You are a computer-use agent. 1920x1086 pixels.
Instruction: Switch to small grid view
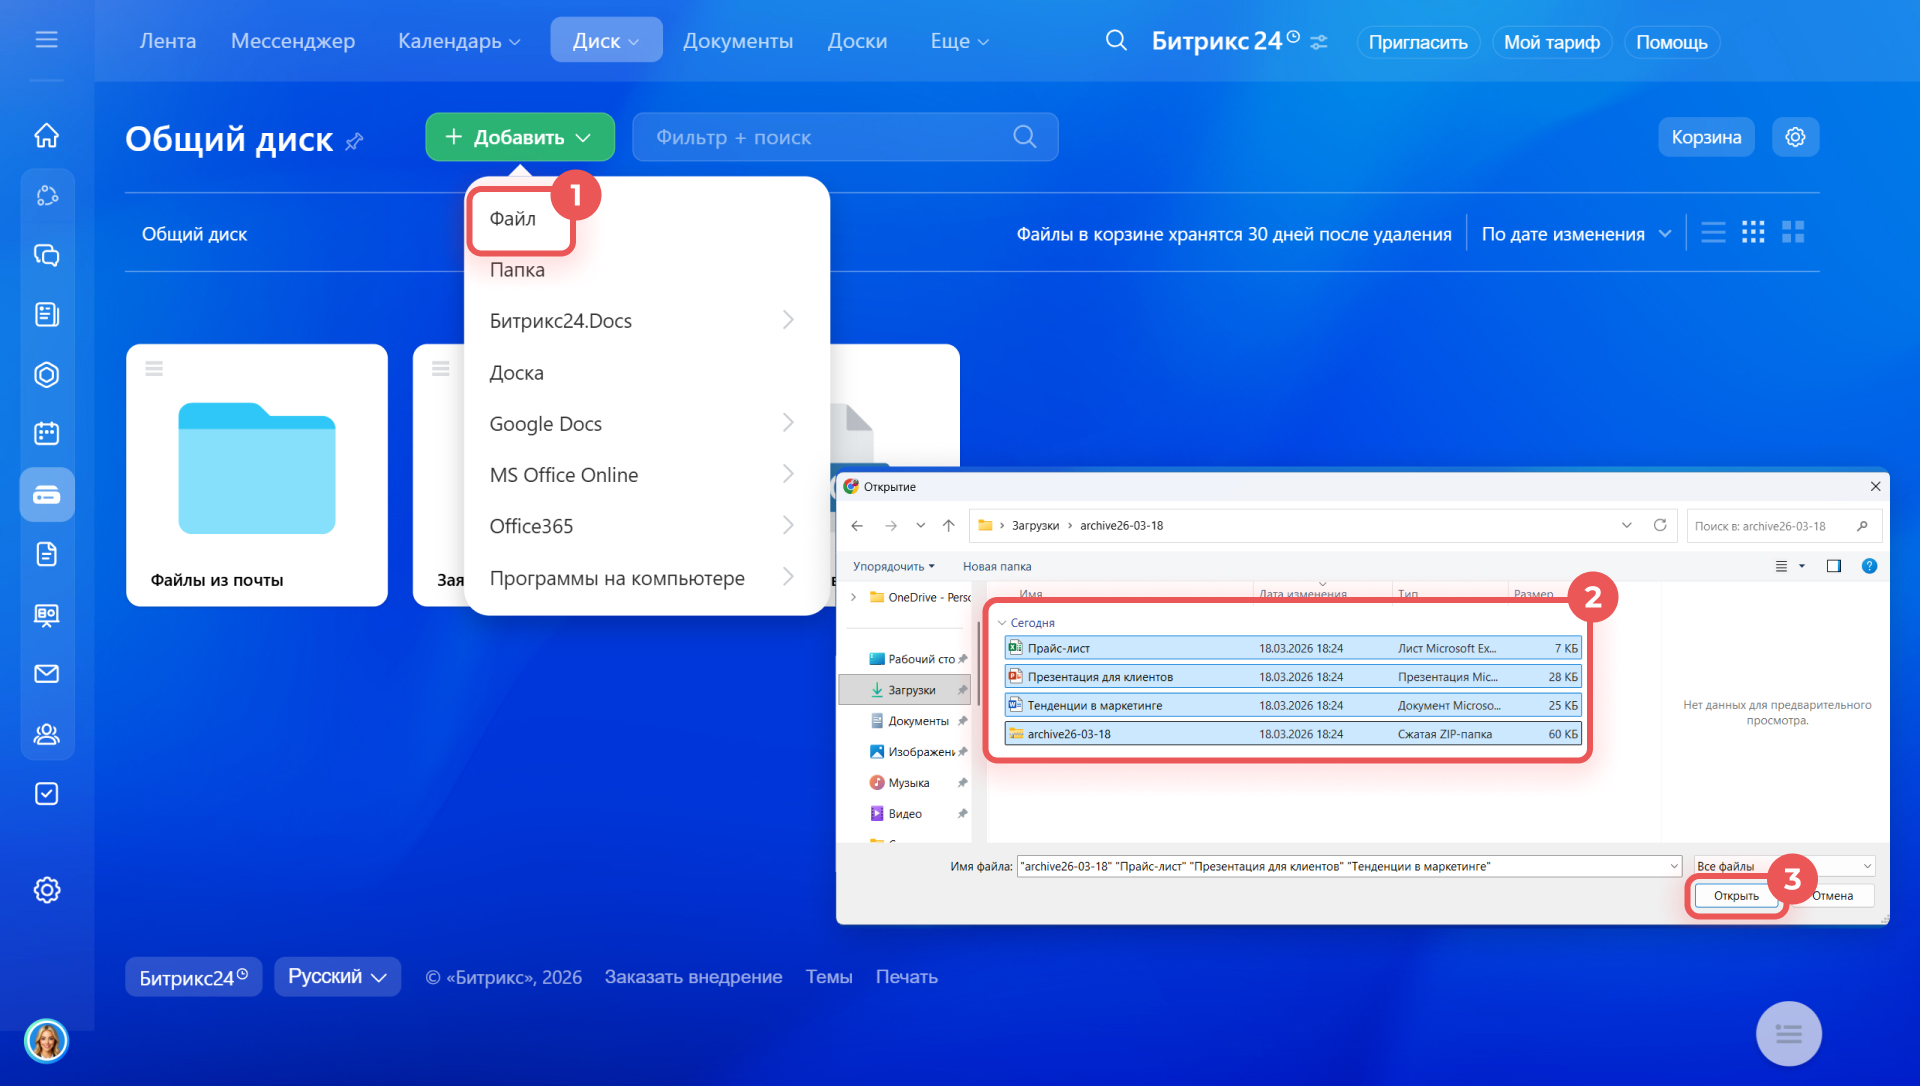click(x=1753, y=233)
